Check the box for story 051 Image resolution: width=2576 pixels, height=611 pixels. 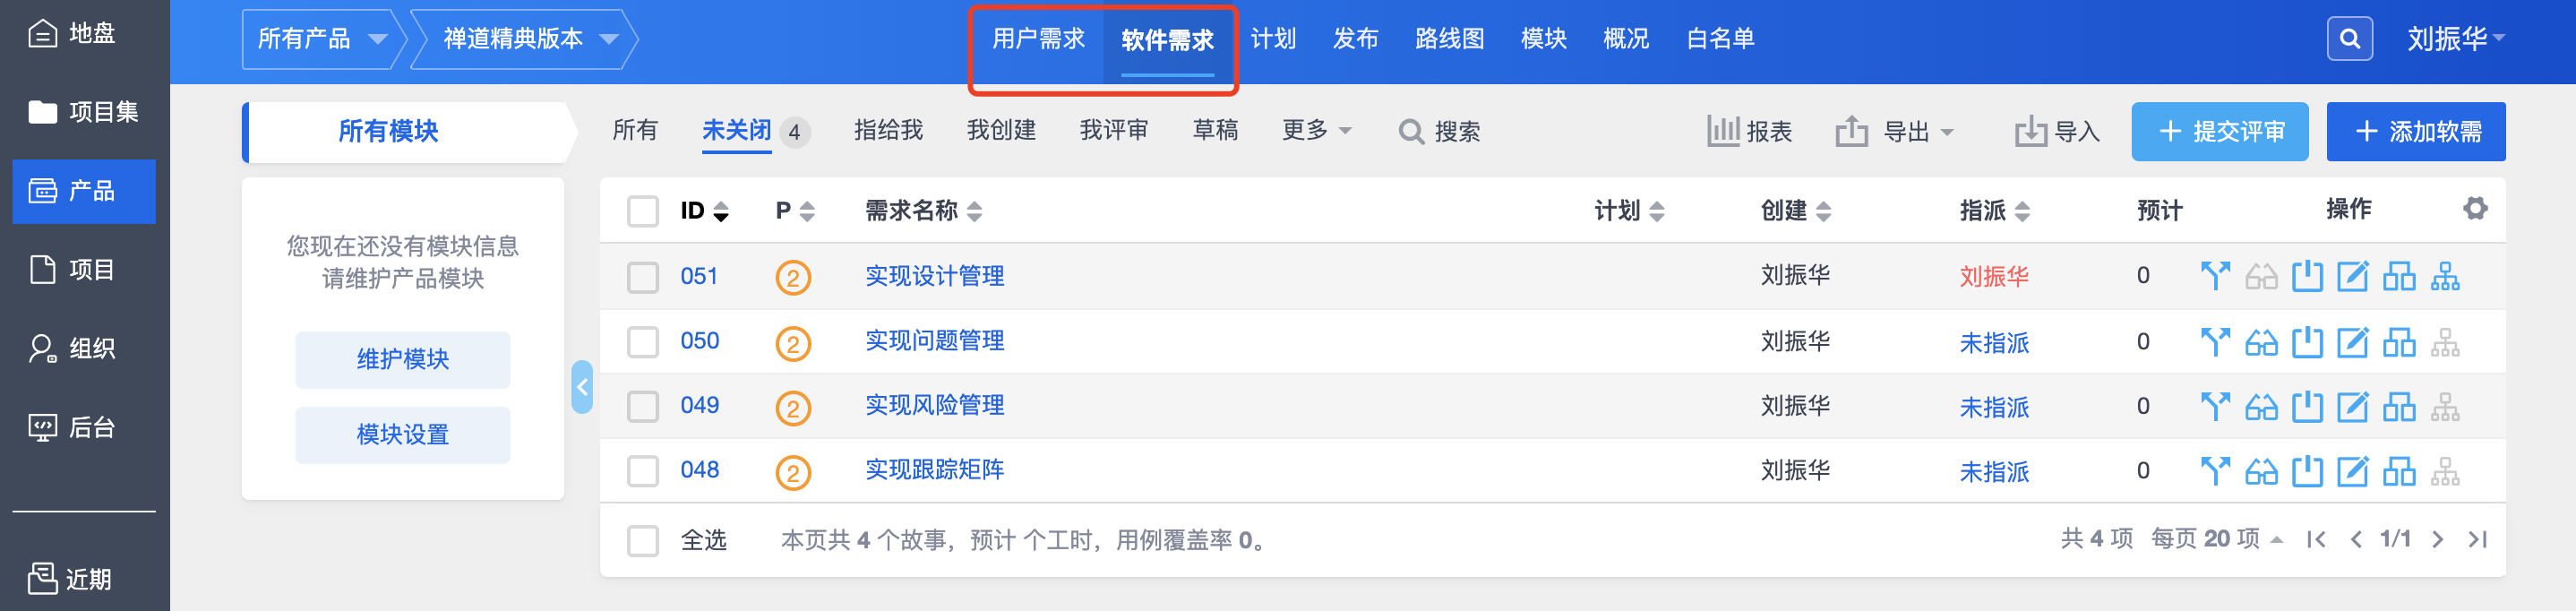click(x=642, y=277)
